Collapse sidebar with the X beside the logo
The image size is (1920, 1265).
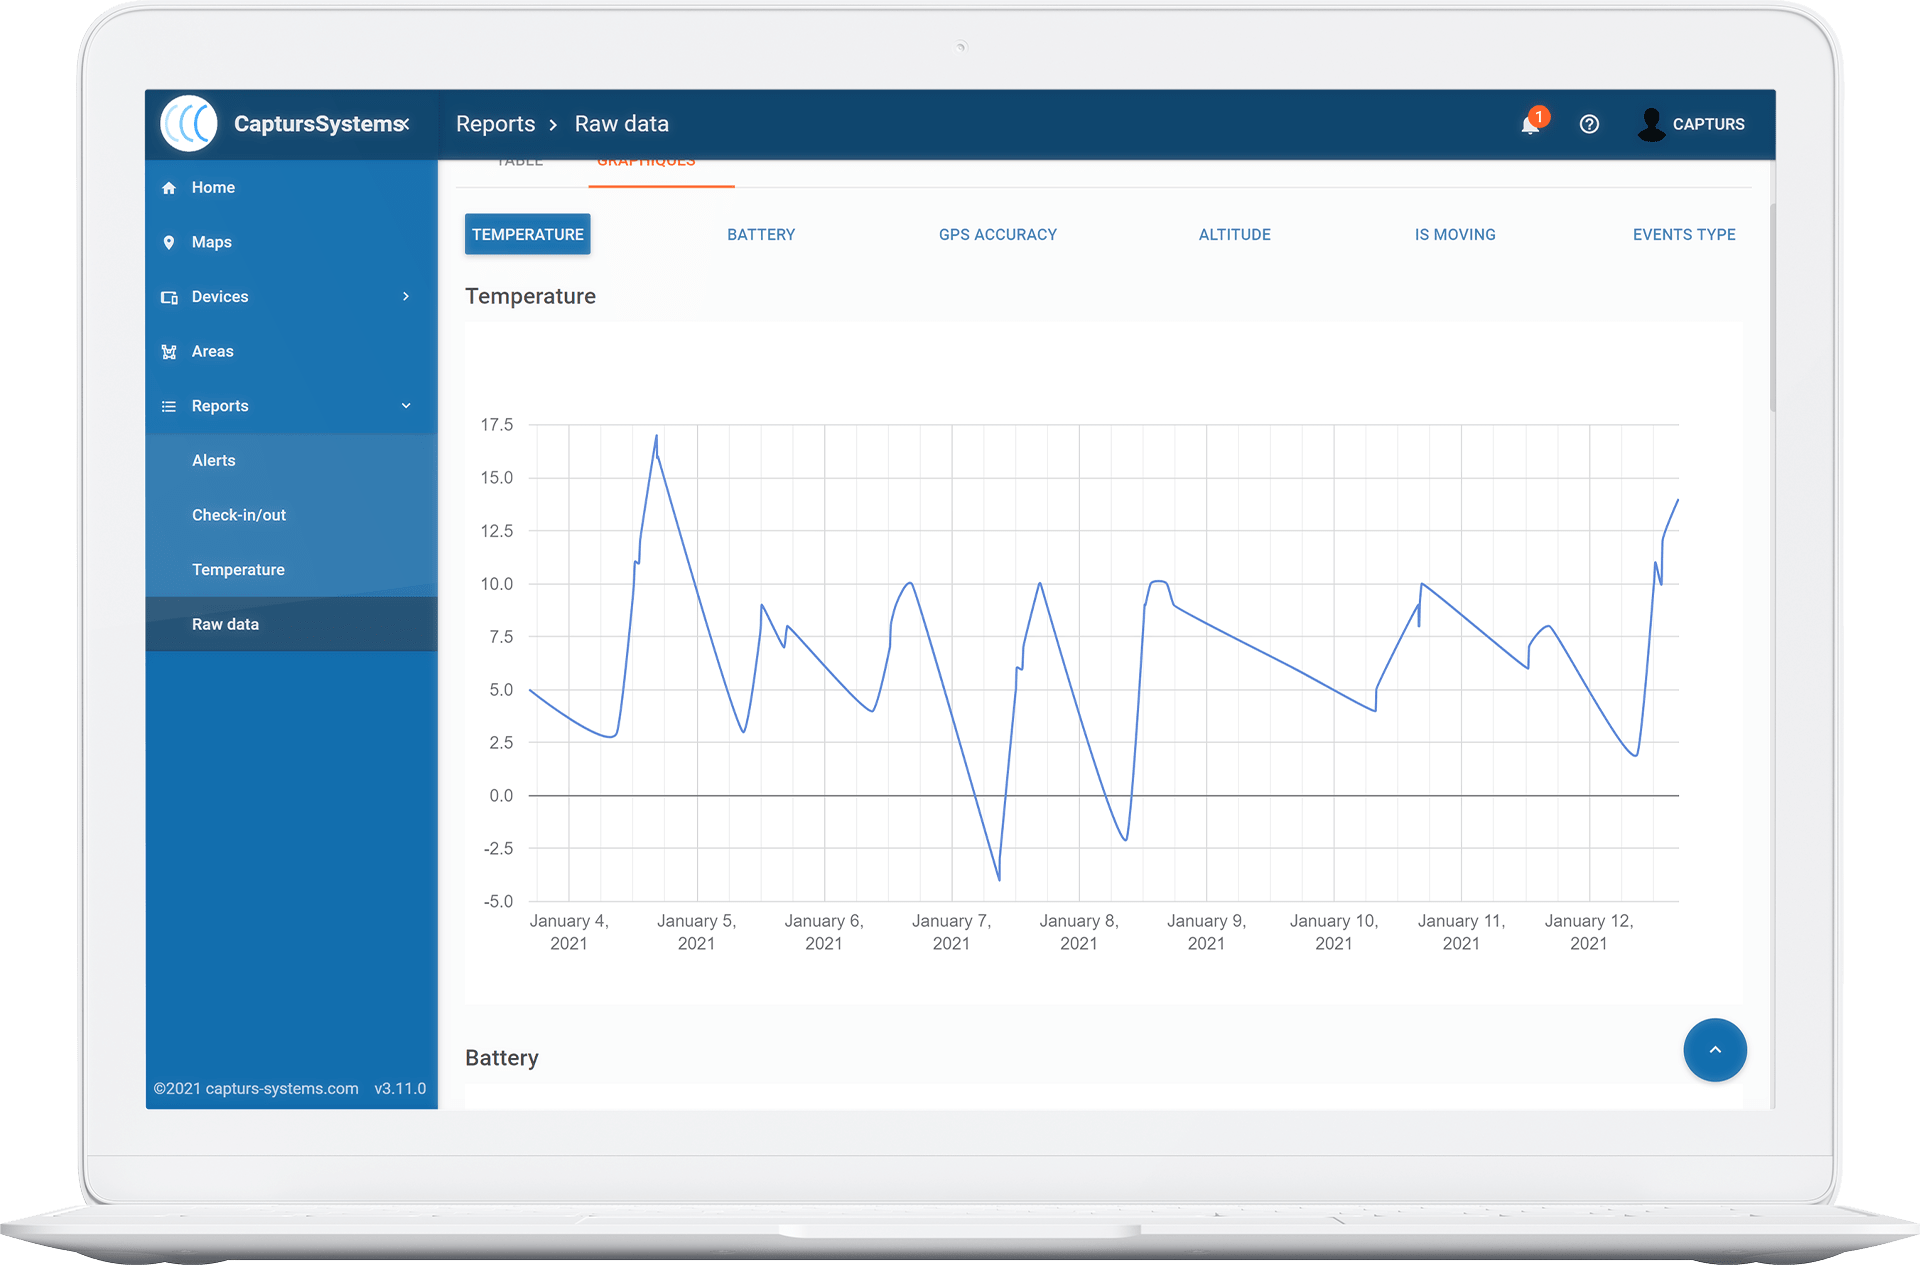tap(405, 124)
